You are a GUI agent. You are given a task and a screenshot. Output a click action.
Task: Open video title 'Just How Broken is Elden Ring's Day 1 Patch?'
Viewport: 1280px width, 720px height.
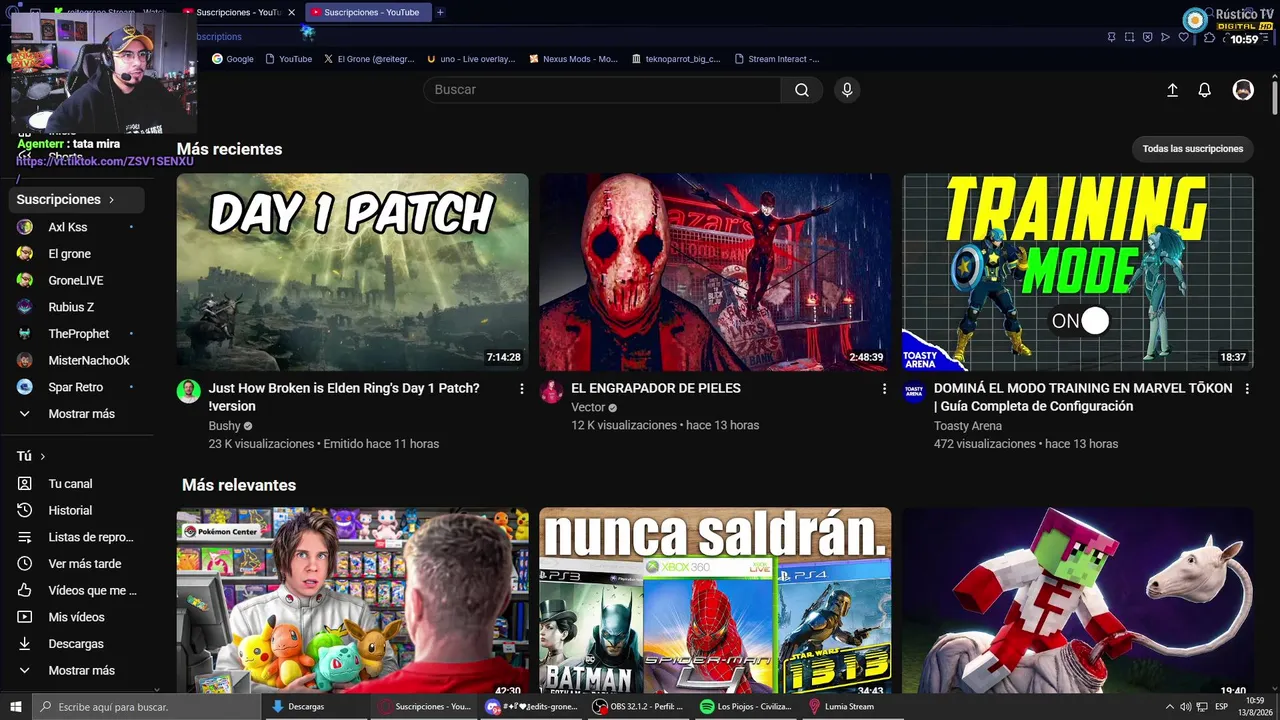344,397
